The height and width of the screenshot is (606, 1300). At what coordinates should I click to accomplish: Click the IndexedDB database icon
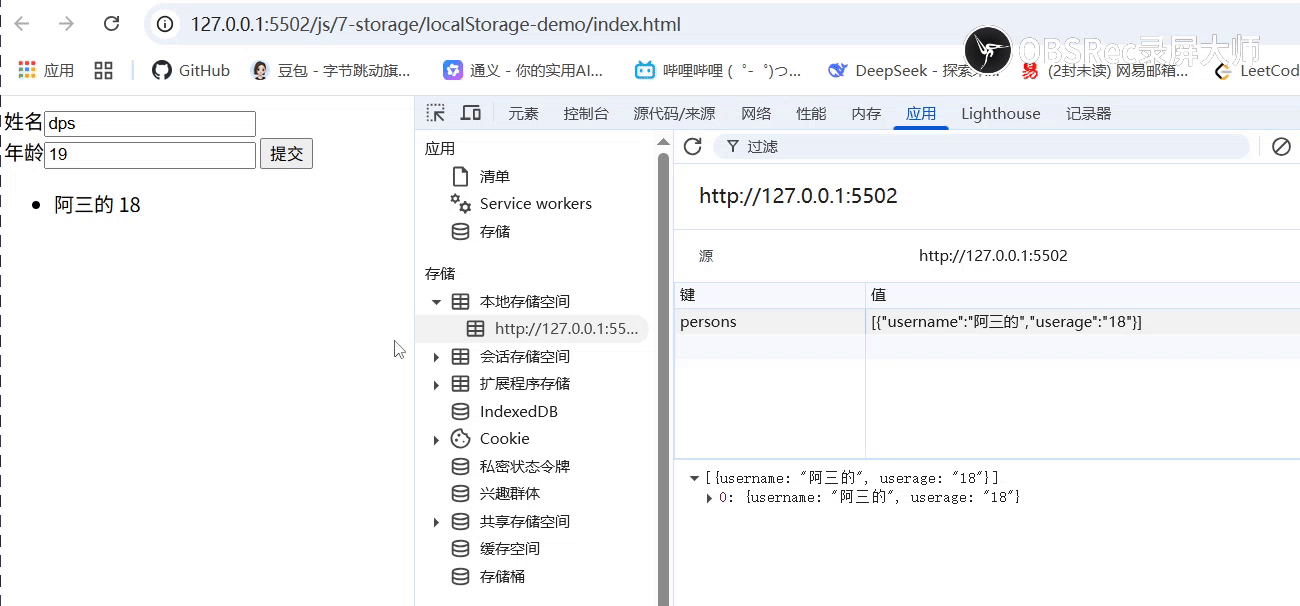(x=461, y=412)
